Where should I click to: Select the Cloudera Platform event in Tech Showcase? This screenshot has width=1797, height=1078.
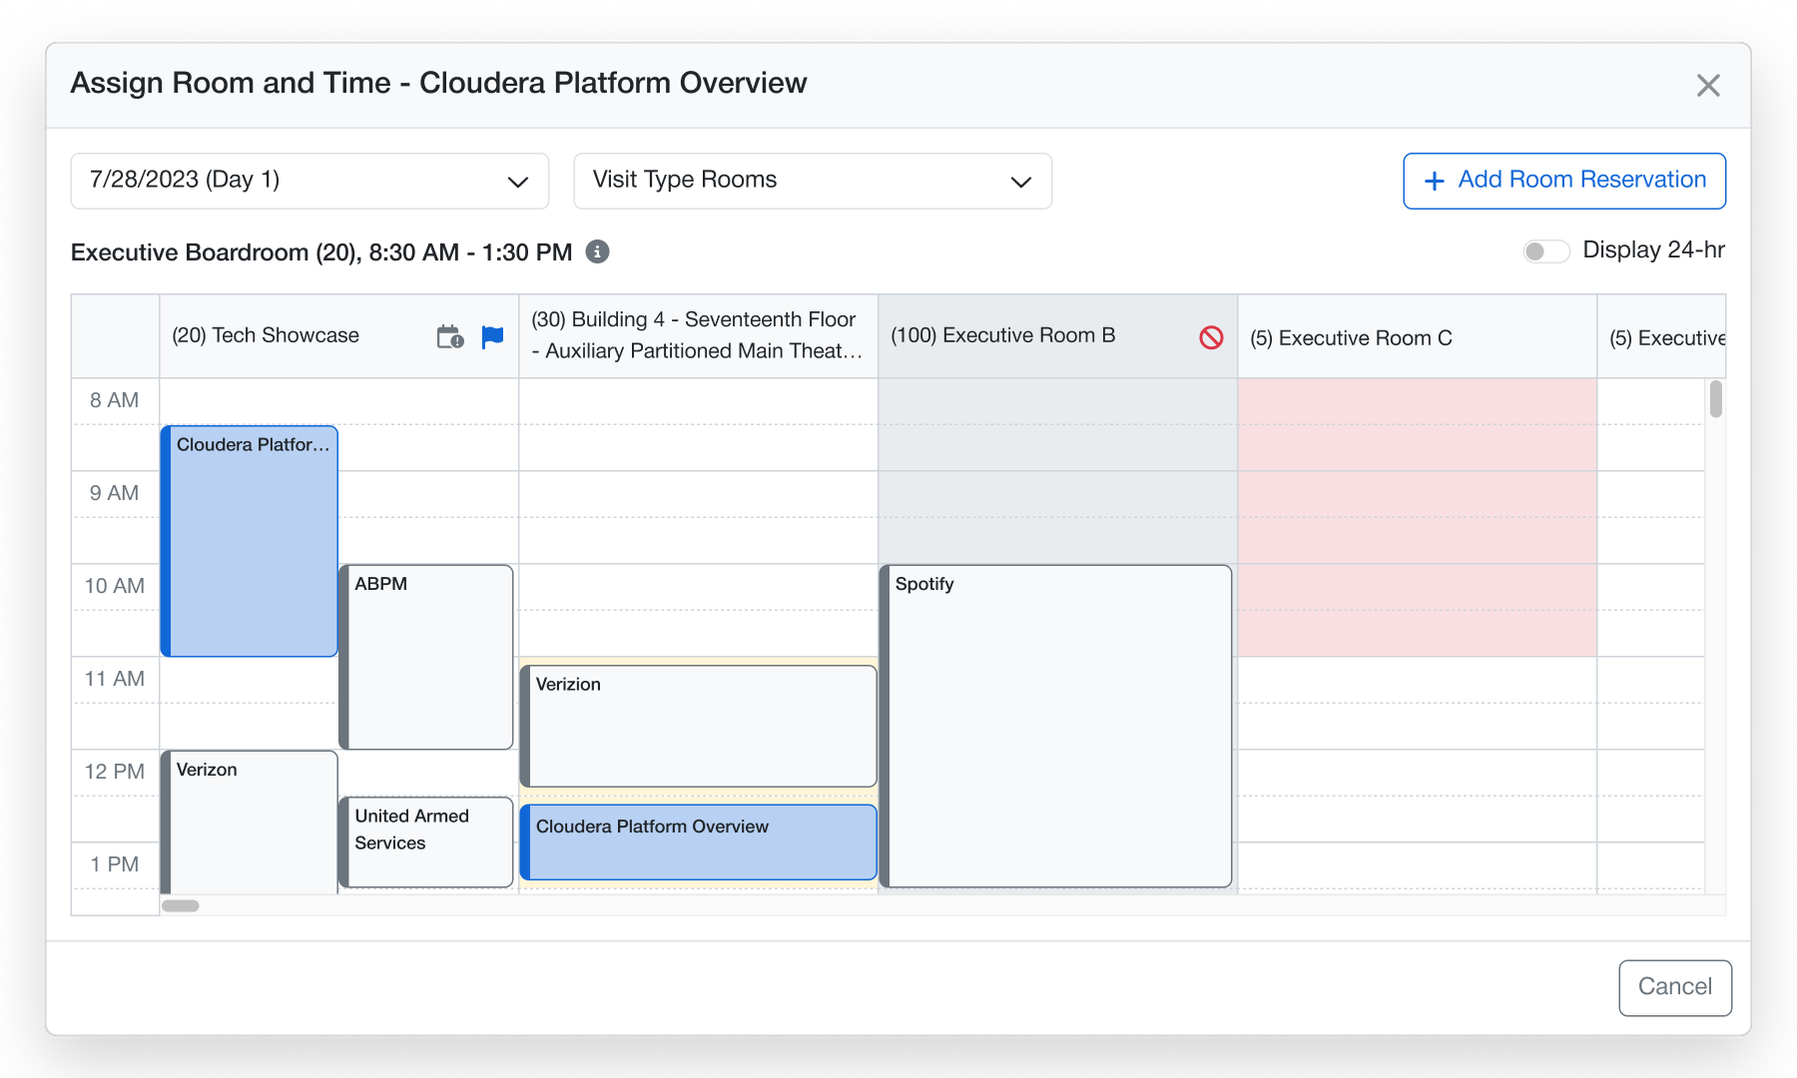[x=249, y=541]
